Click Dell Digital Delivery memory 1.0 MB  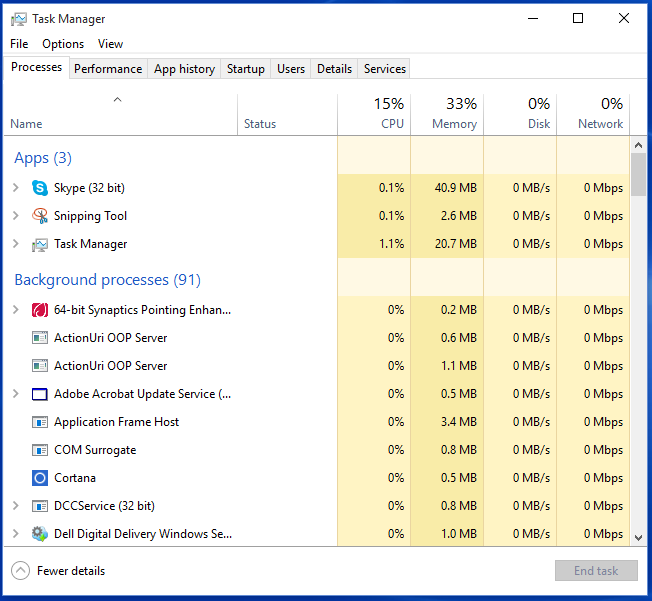coord(459,534)
